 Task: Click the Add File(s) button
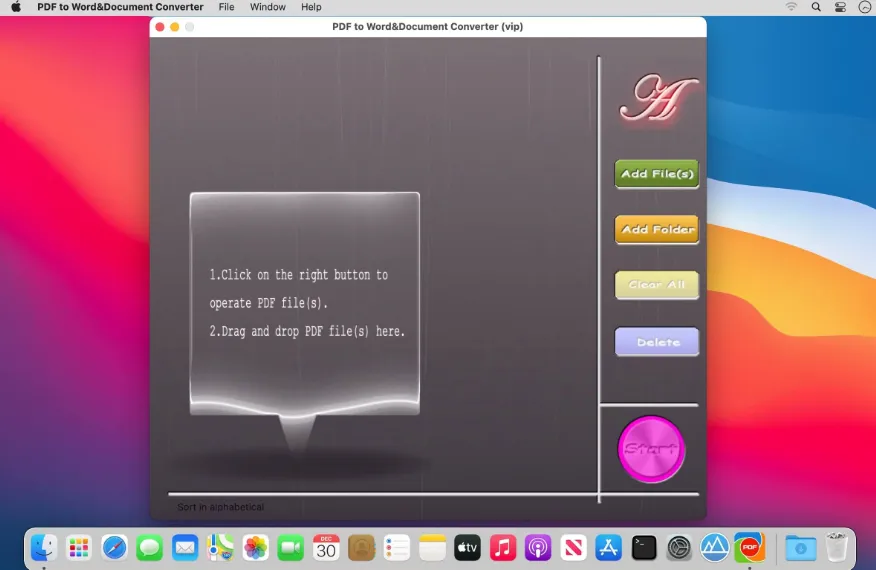click(656, 174)
